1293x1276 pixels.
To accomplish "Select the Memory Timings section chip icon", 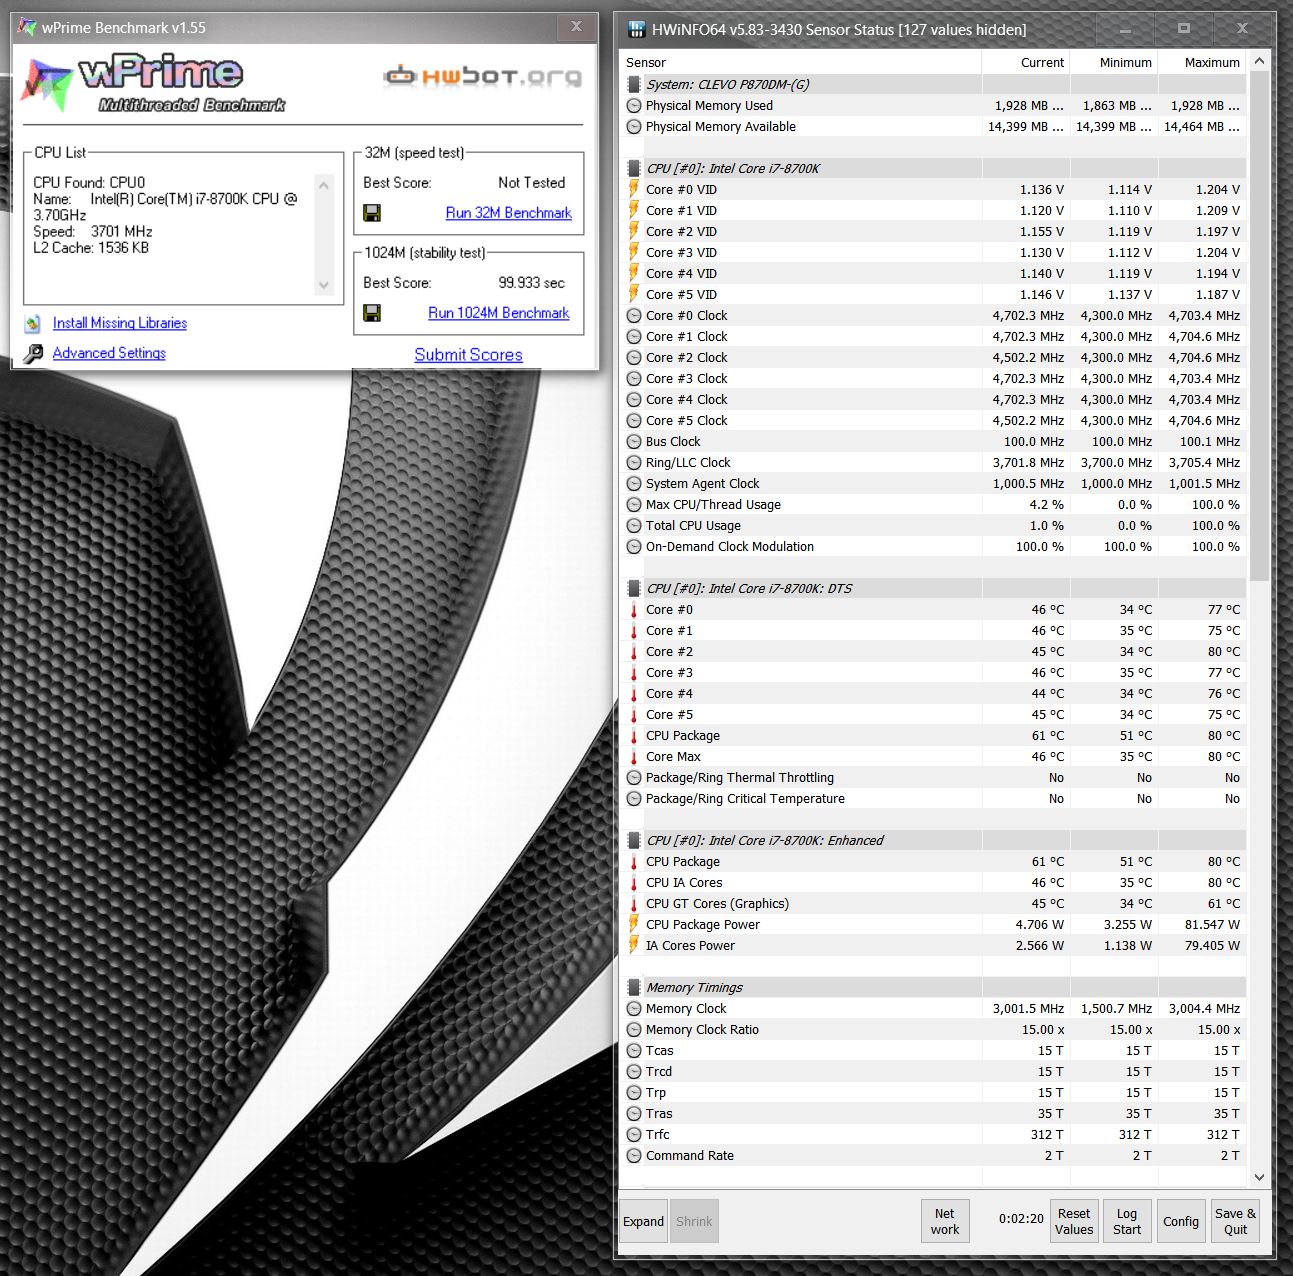I will (x=634, y=987).
